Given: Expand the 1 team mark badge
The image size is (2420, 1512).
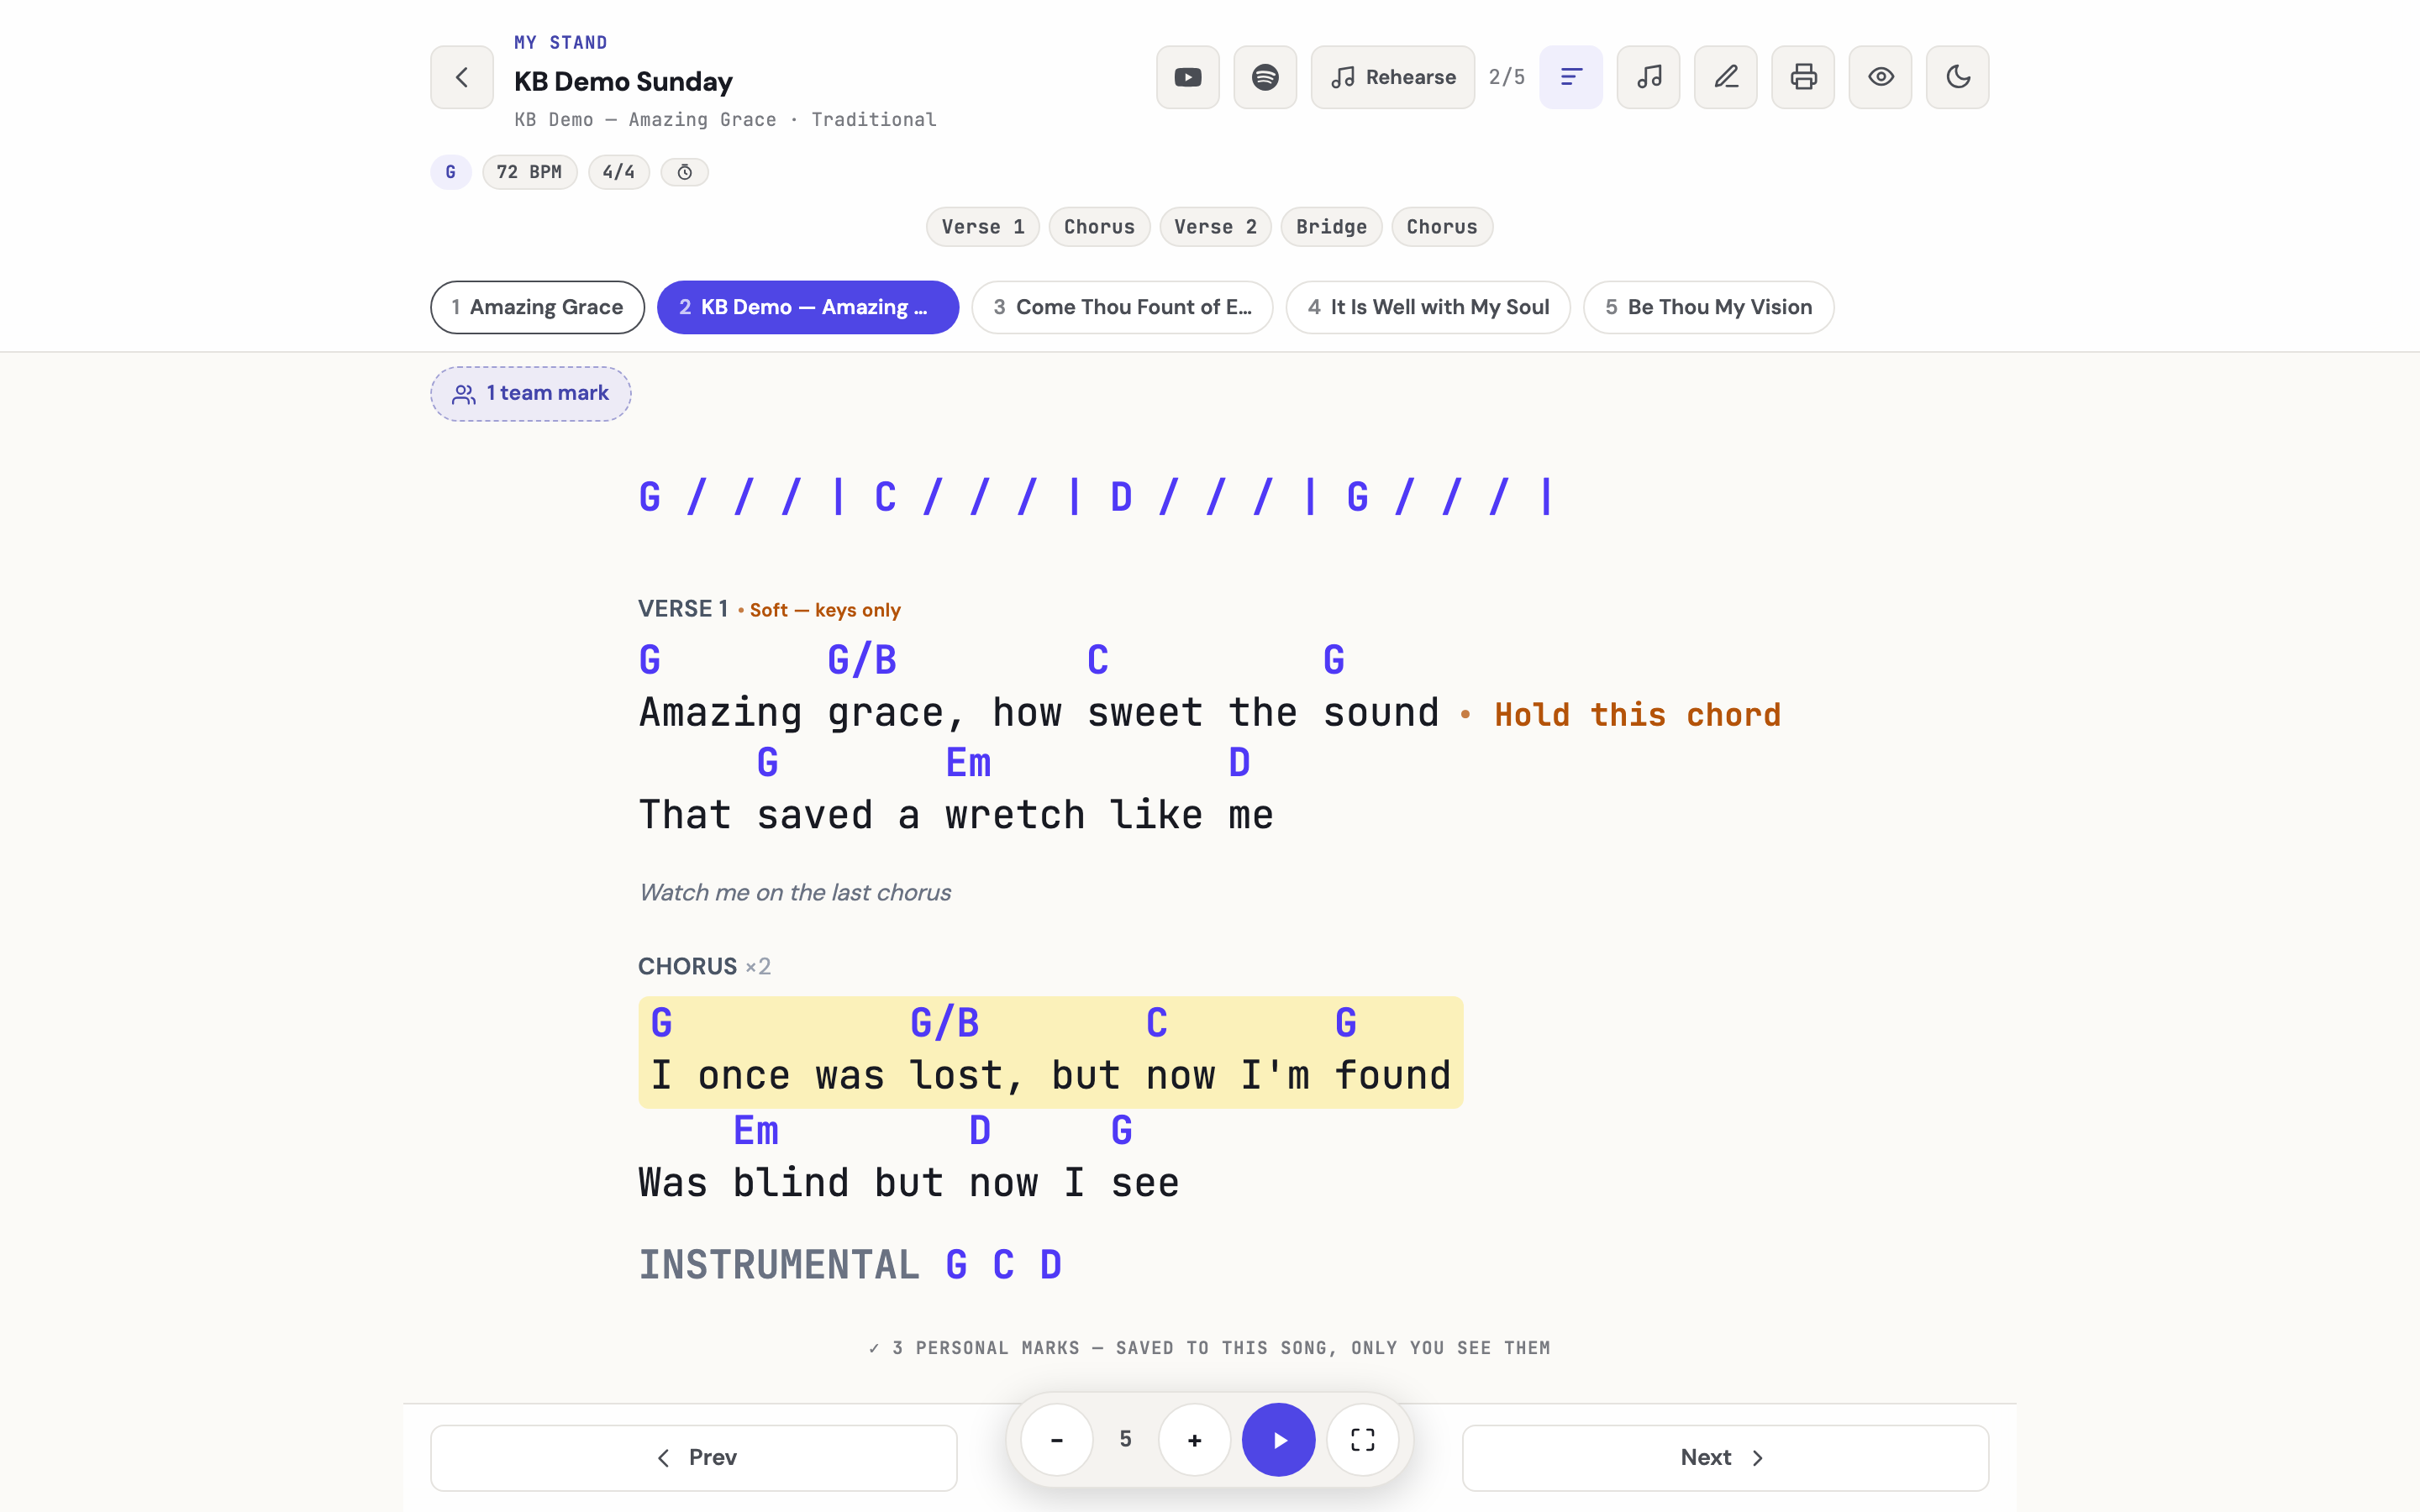Looking at the screenshot, I should point(531,394).
